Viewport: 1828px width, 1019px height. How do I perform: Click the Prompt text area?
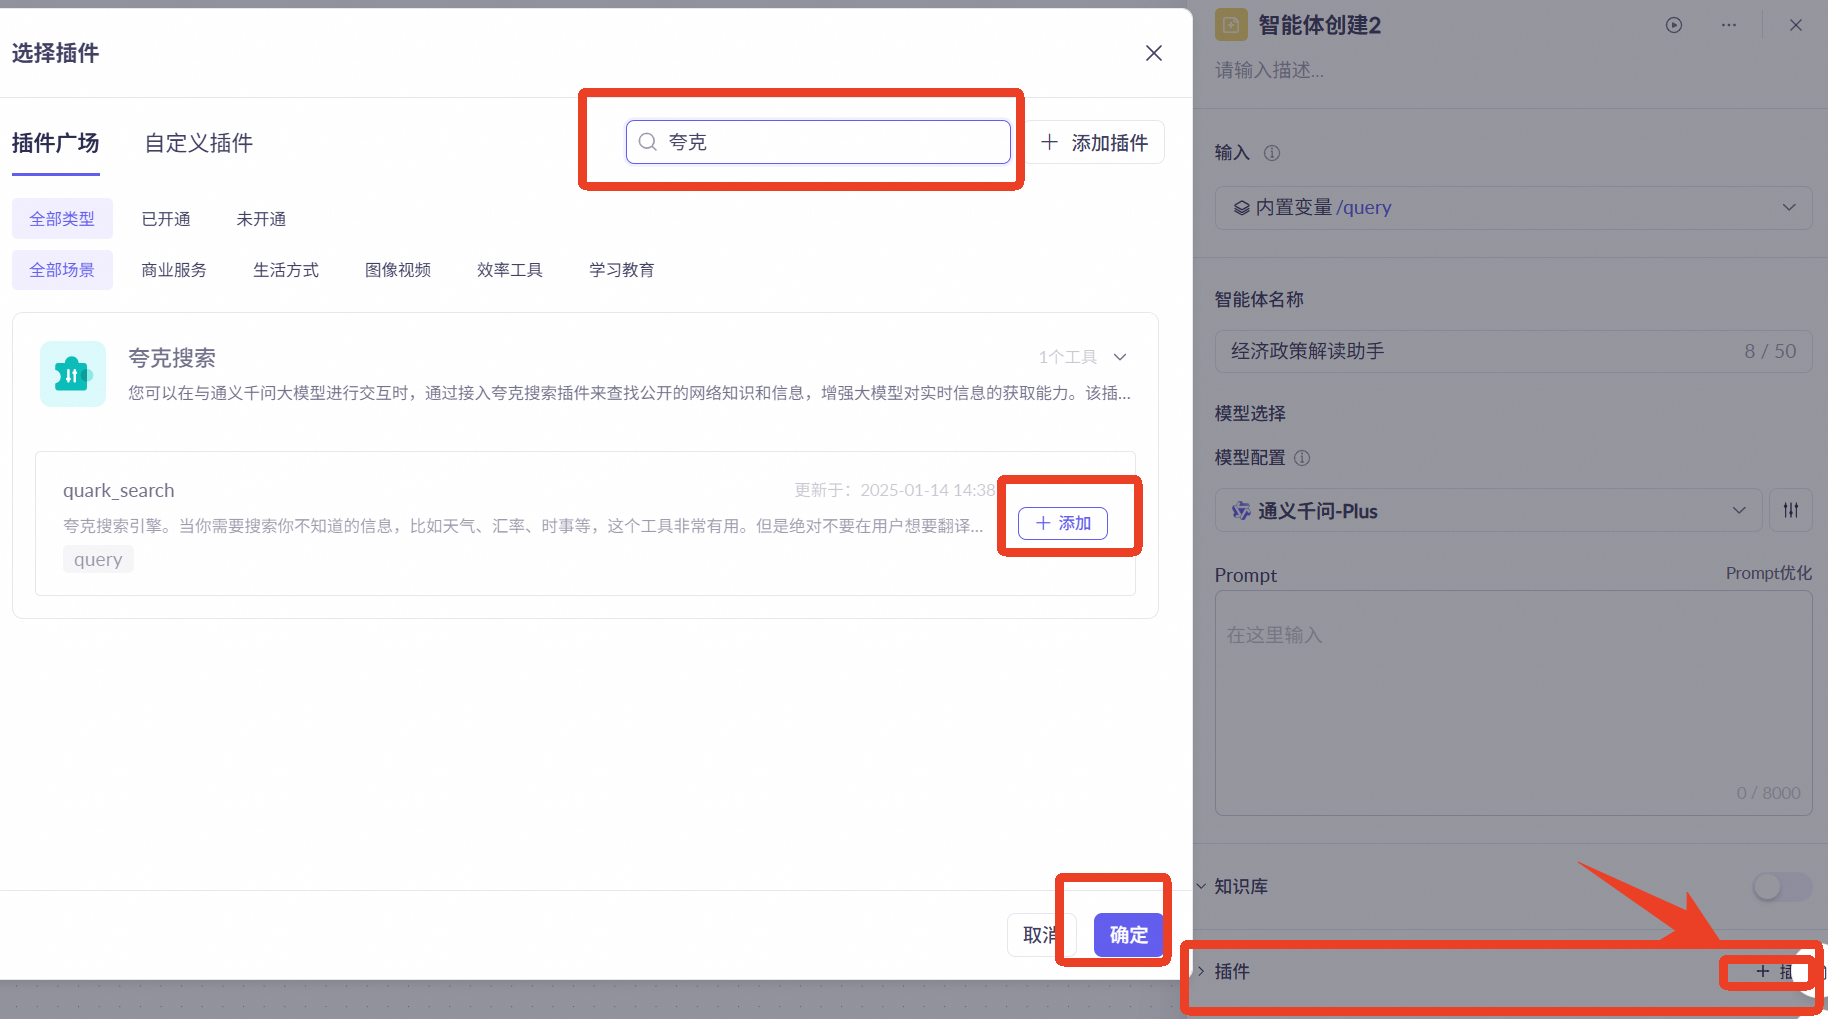1513,703
